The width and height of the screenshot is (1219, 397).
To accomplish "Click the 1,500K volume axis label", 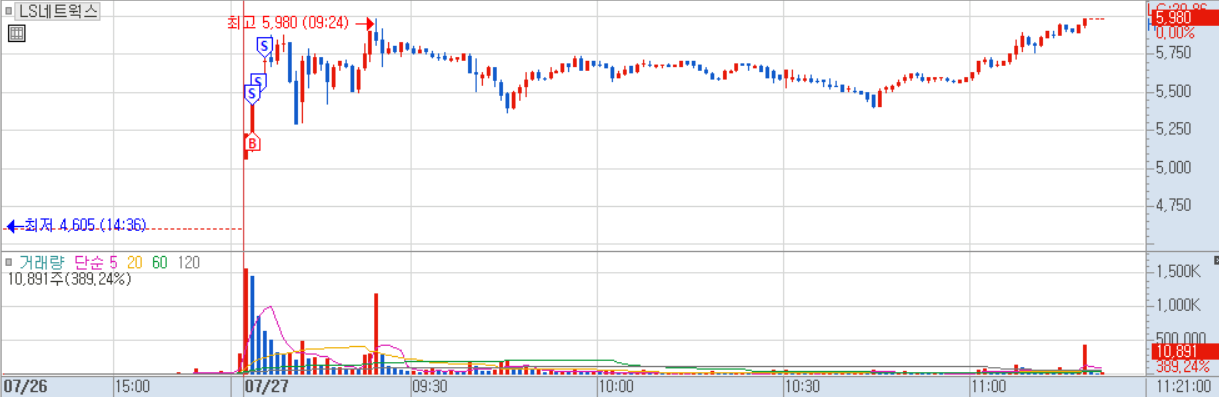I will pos(1177,272).
